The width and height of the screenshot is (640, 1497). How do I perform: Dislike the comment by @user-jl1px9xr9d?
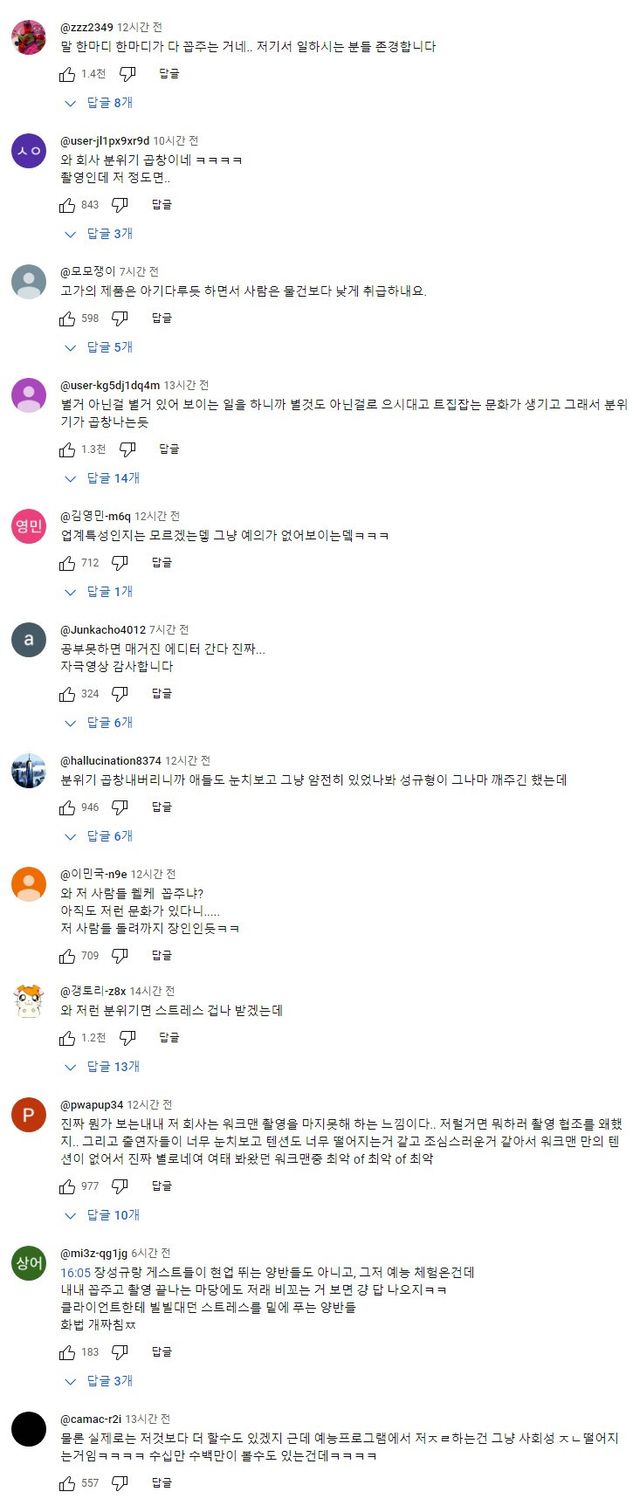pyautogui.click(x=120, y=204)
